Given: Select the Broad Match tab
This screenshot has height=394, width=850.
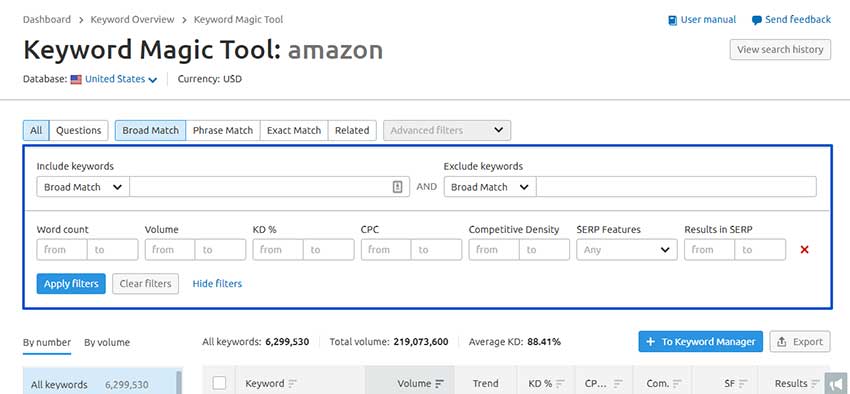Looking at the screenshot, I should [x=150, y=131].
